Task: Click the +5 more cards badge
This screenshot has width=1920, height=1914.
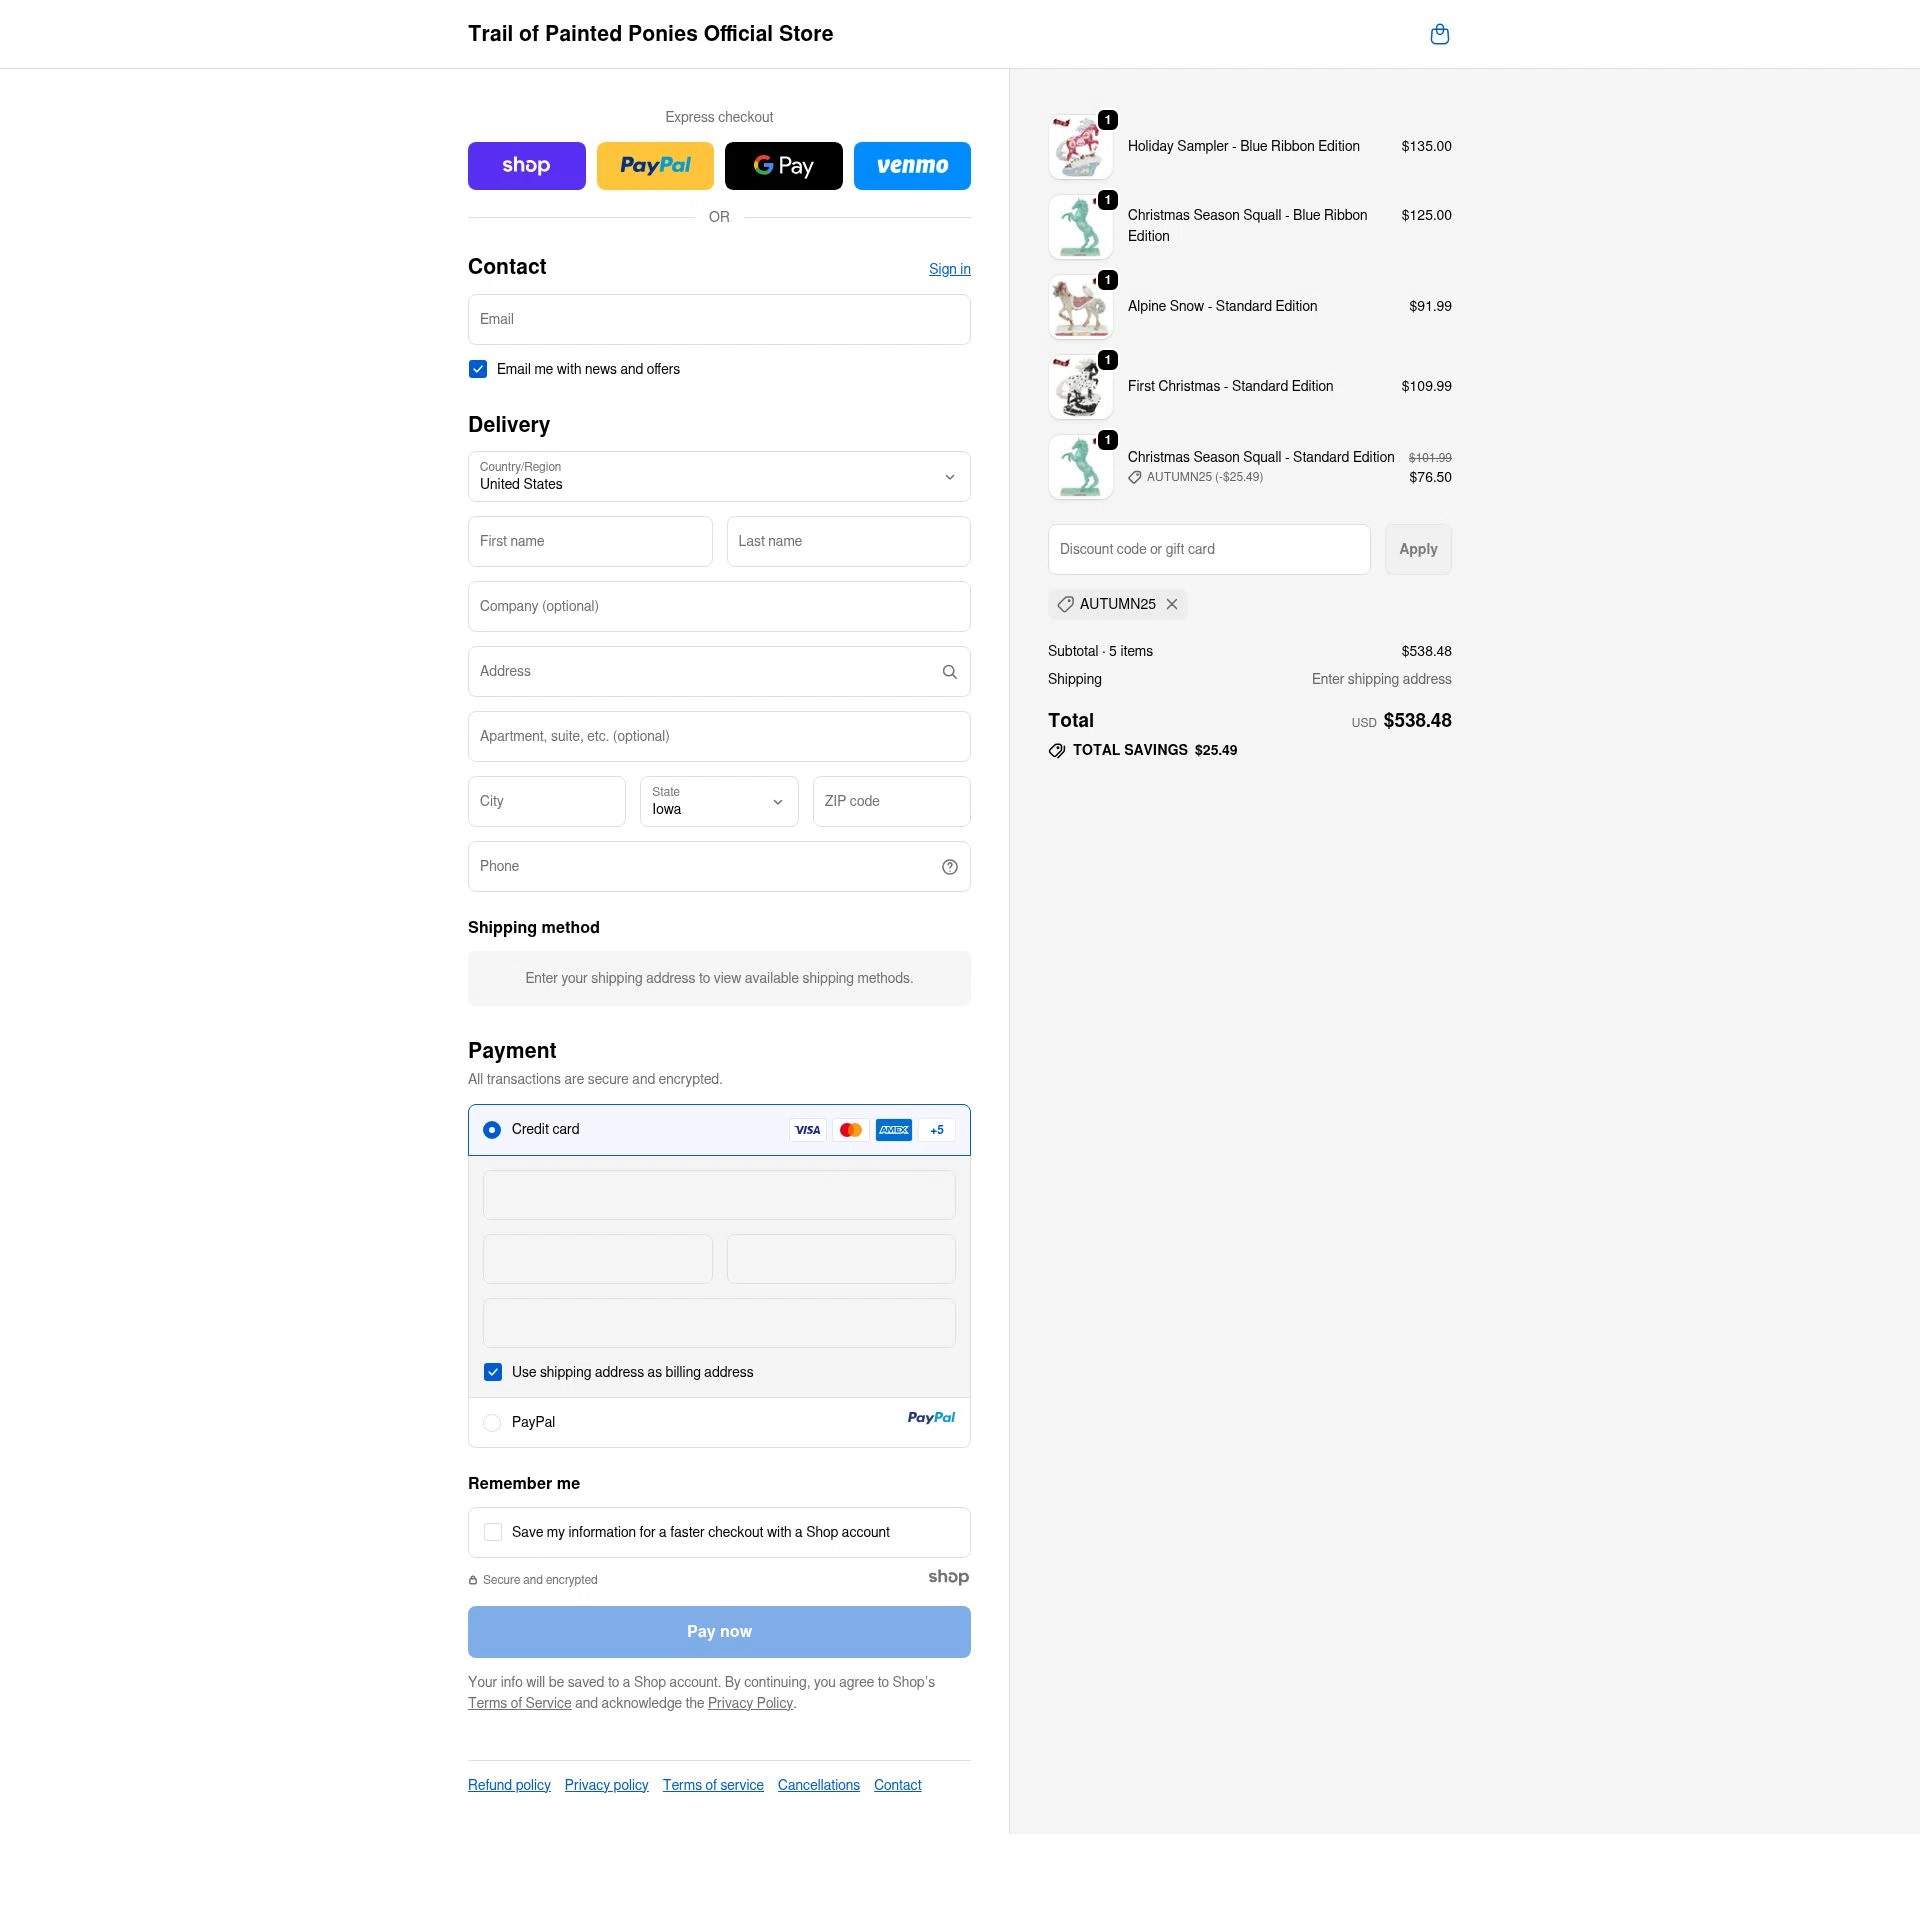Action: [x=936, y=1130]
